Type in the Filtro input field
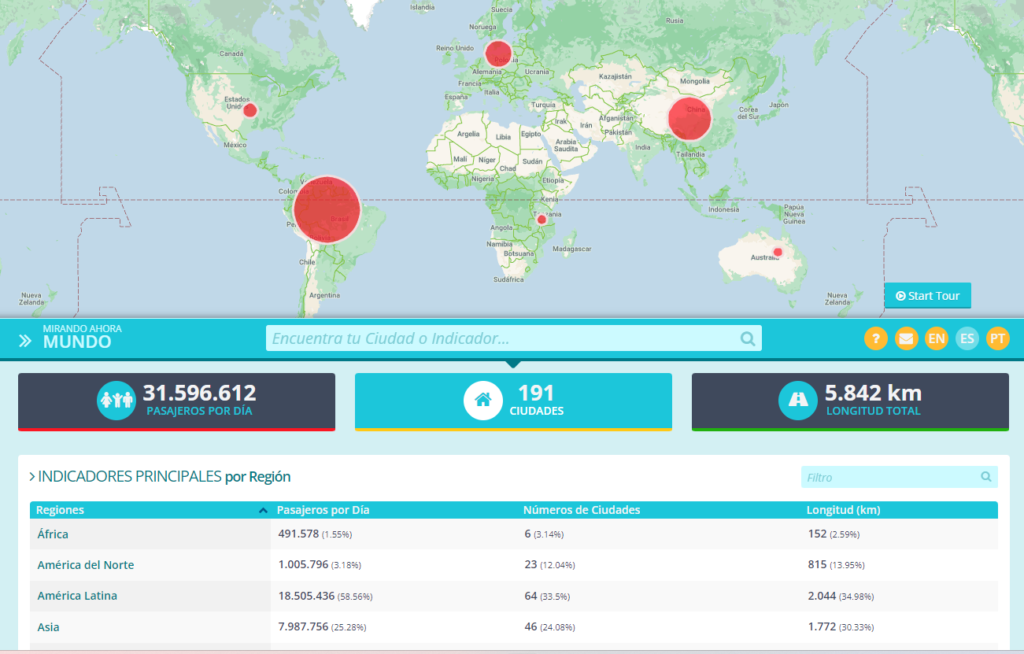The height and width of the screenshot is (654, 1024). click(888, 477)
